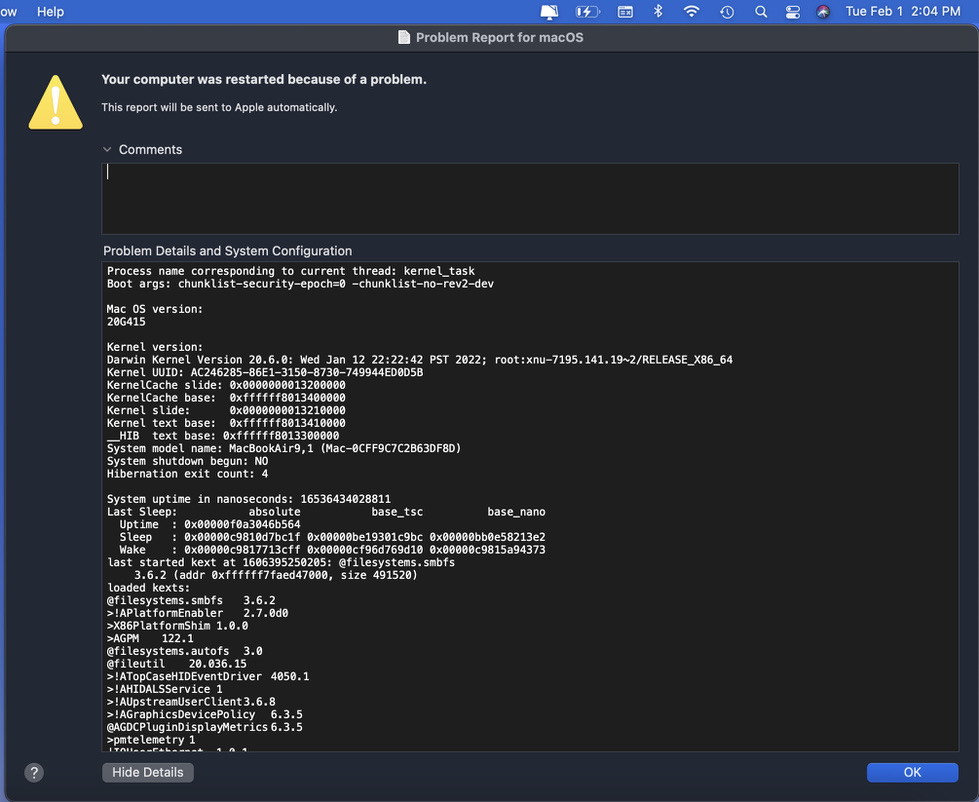Click the 'Hibernation exit count: 4' line
The width and height of the screenshot is (979, 802).
tap(187, 474)
